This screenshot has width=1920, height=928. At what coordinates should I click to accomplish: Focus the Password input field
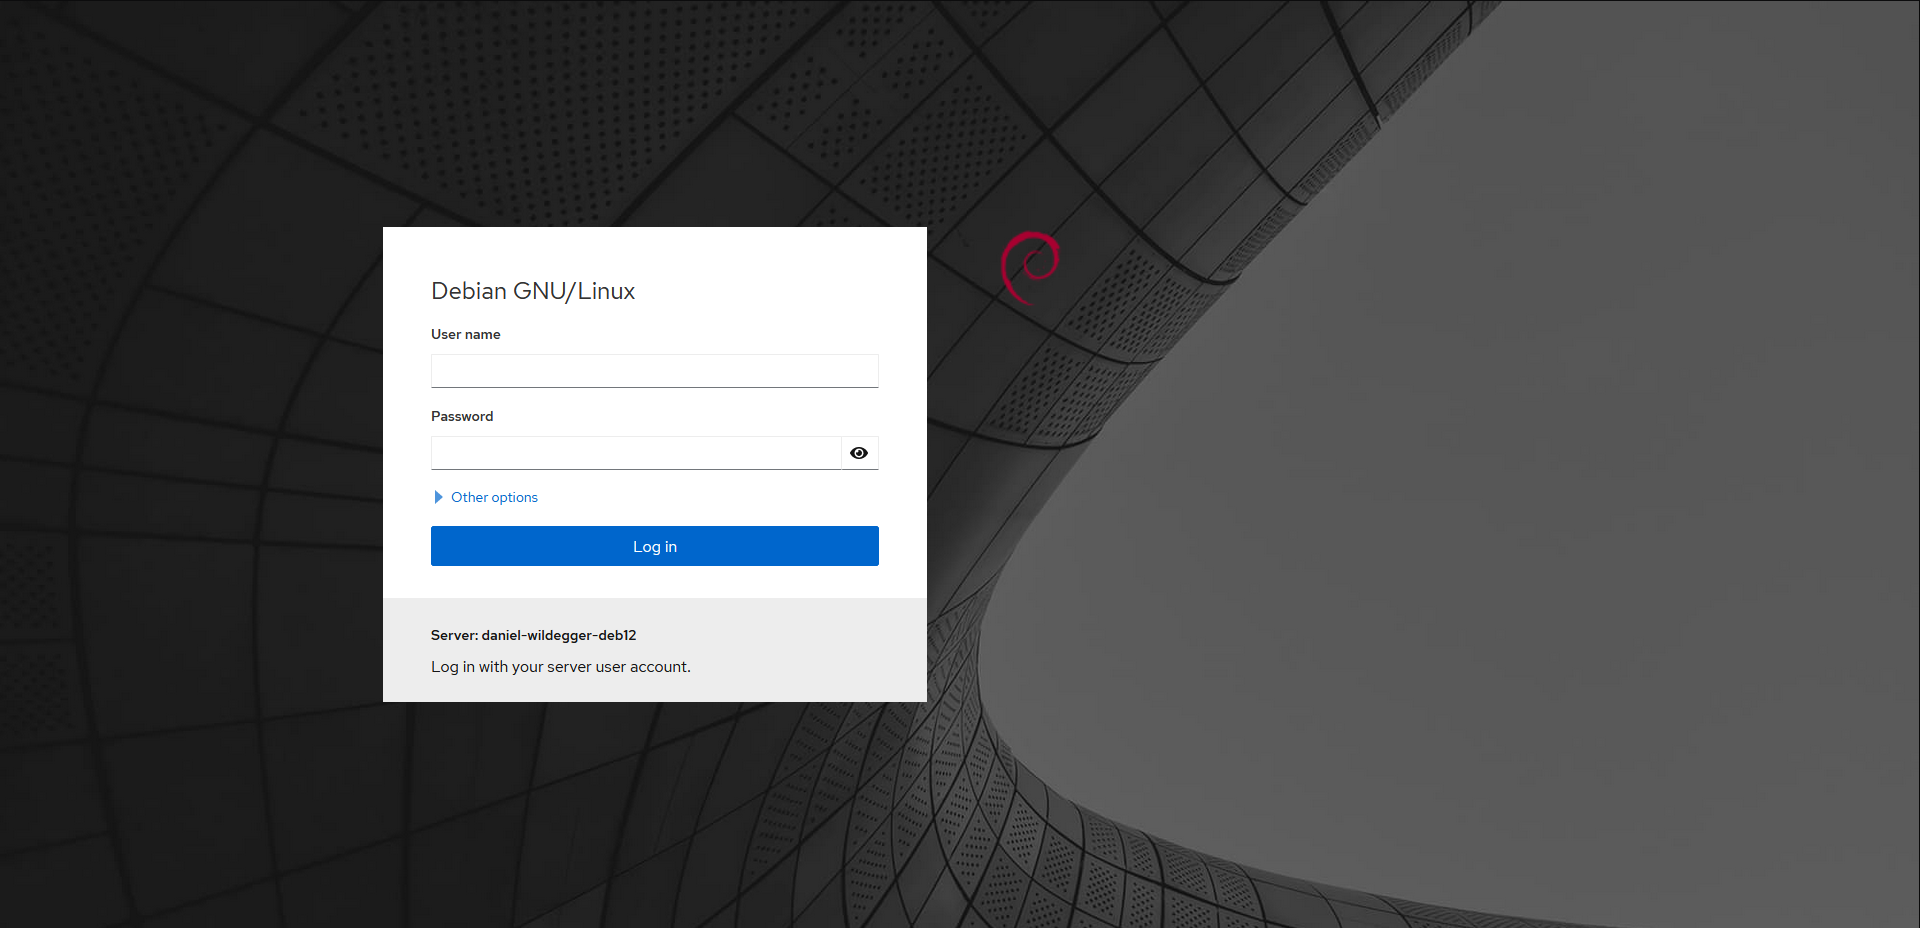[635, 452]
